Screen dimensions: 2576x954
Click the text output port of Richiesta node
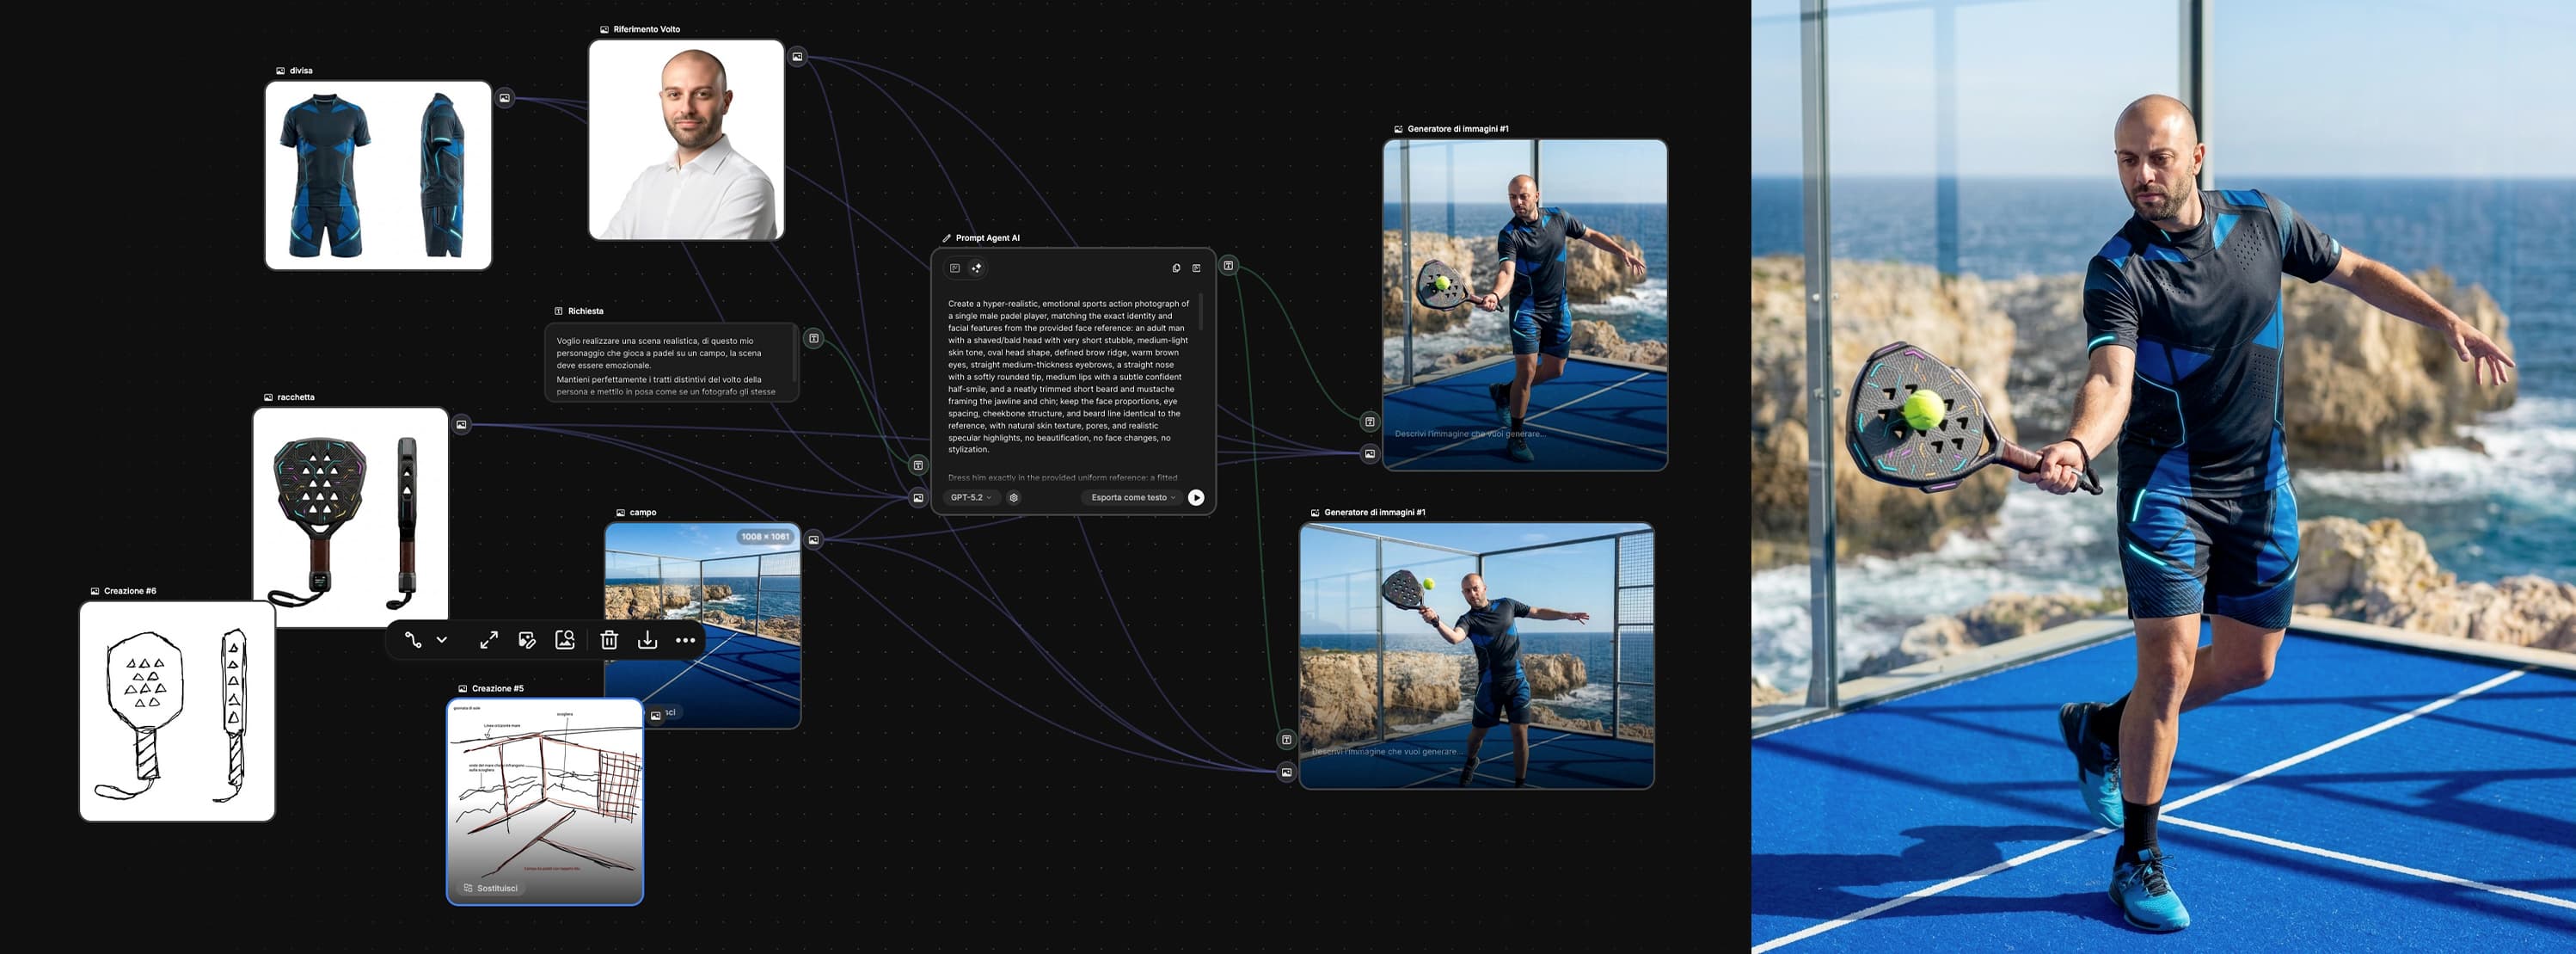click(x=814, y=339)
